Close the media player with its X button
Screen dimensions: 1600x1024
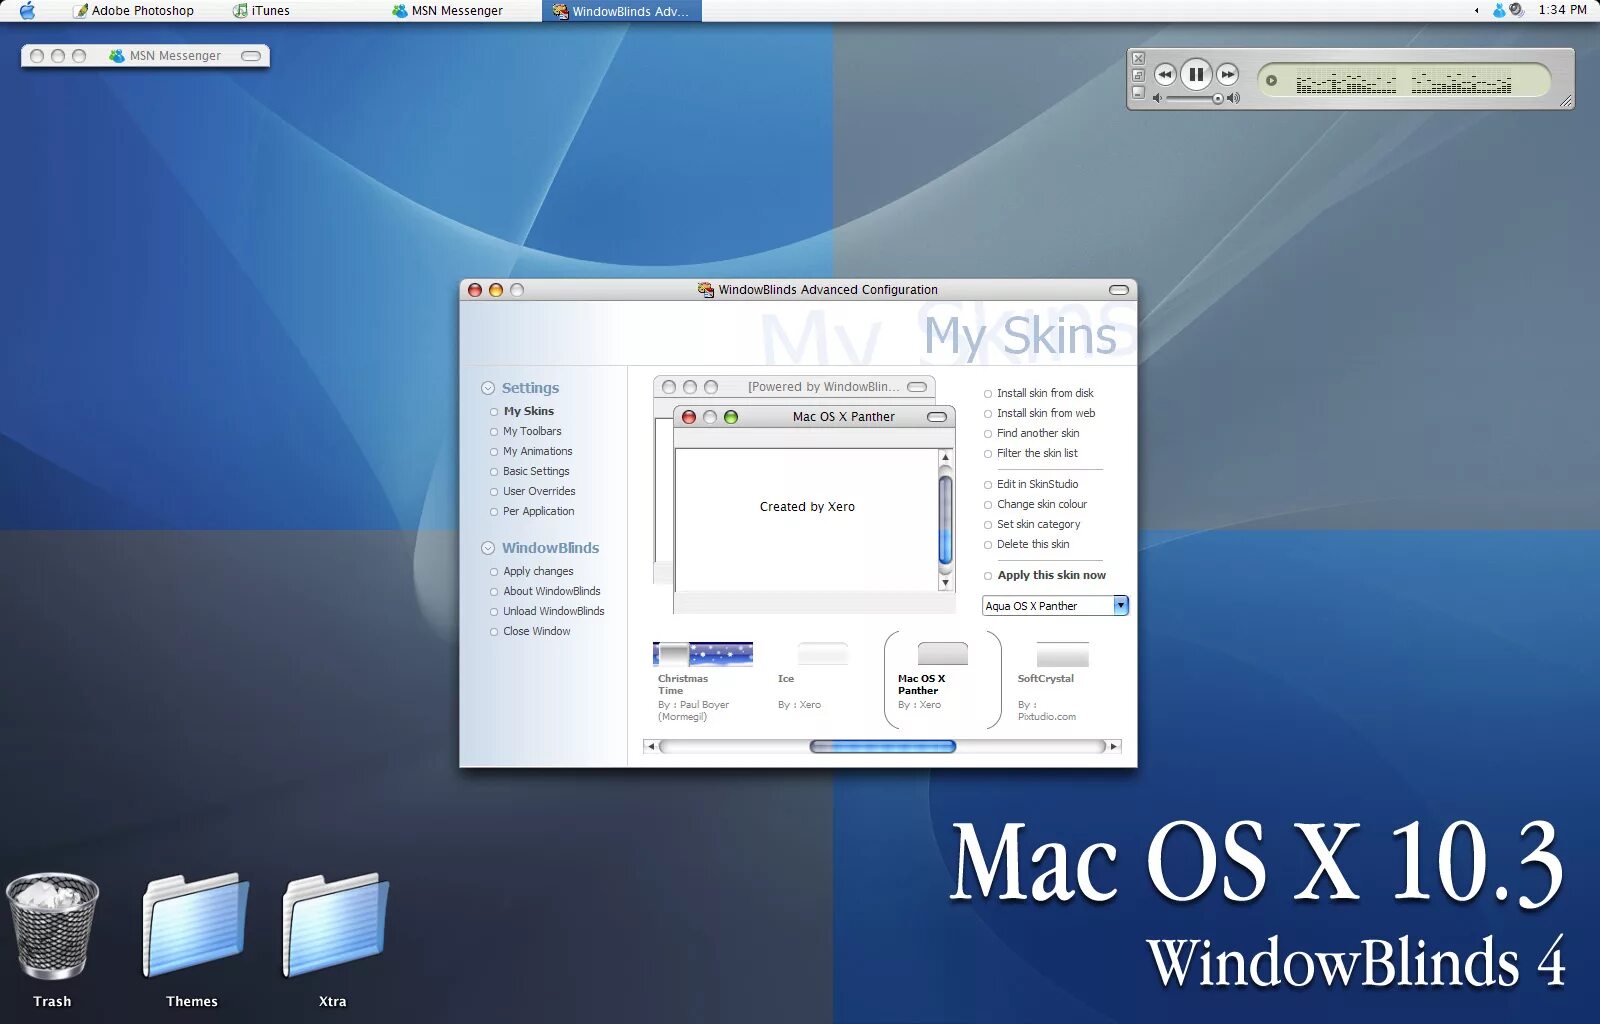[x=1138, y=59]
